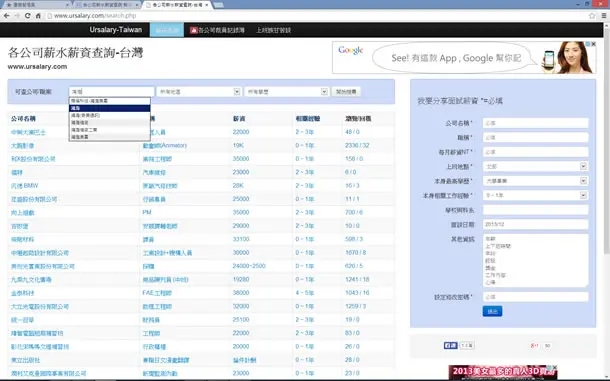Click the salary column header
This screenshot has height=381, width=610.
pyautogui.click(x=239, y=119)
